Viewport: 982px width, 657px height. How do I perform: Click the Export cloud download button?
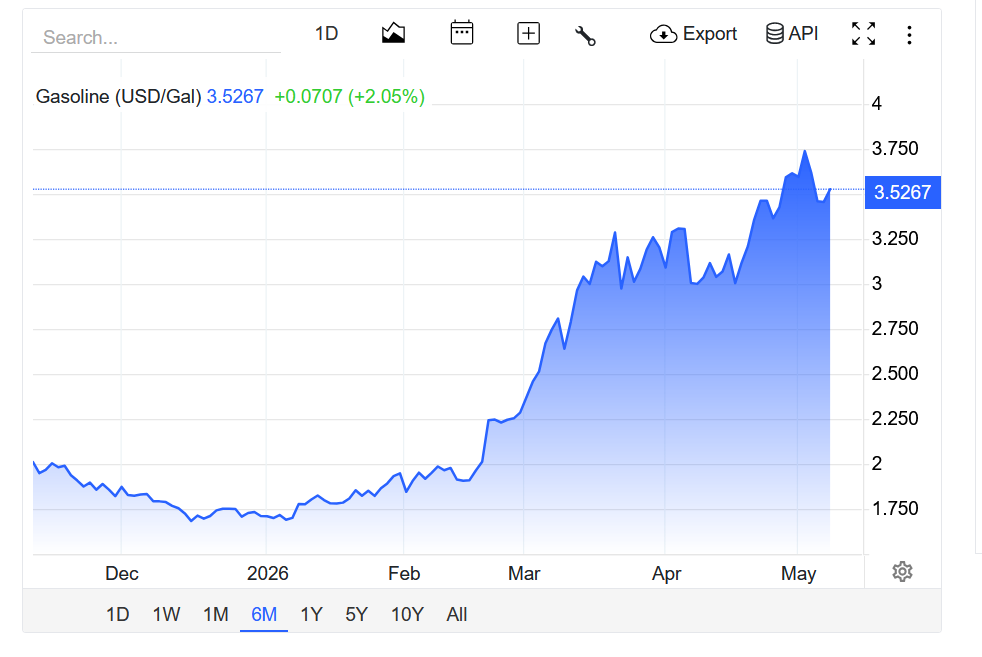coord(693,34)
